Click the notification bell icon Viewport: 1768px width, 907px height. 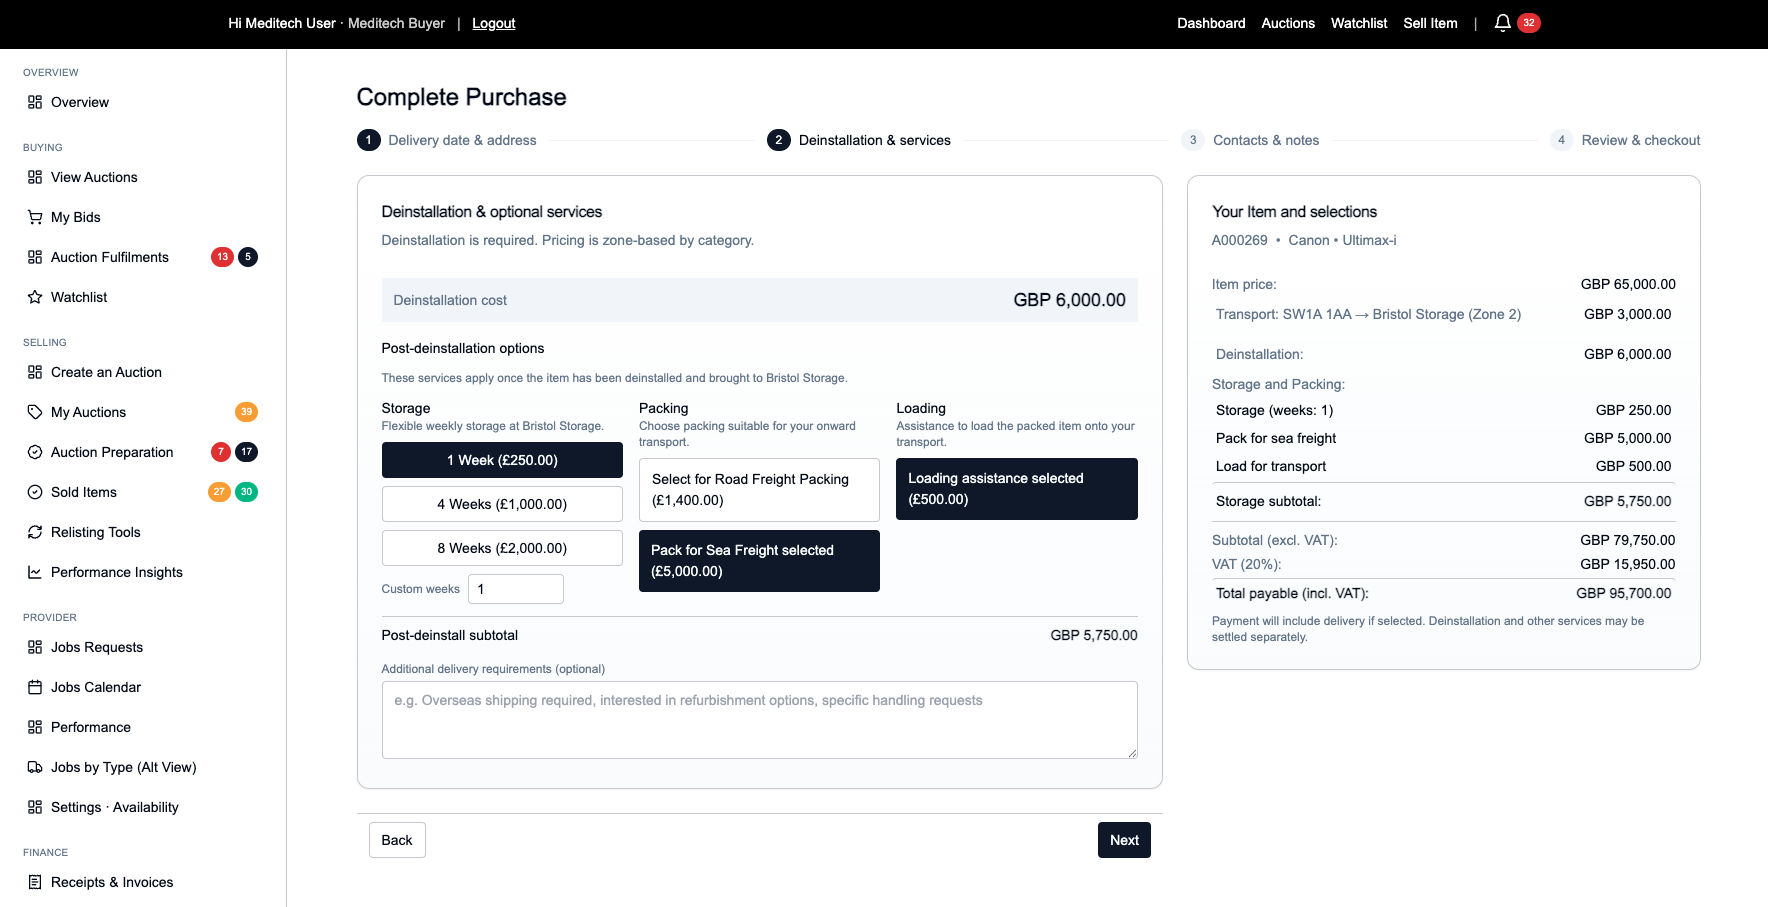click(x=1502, y=23)
